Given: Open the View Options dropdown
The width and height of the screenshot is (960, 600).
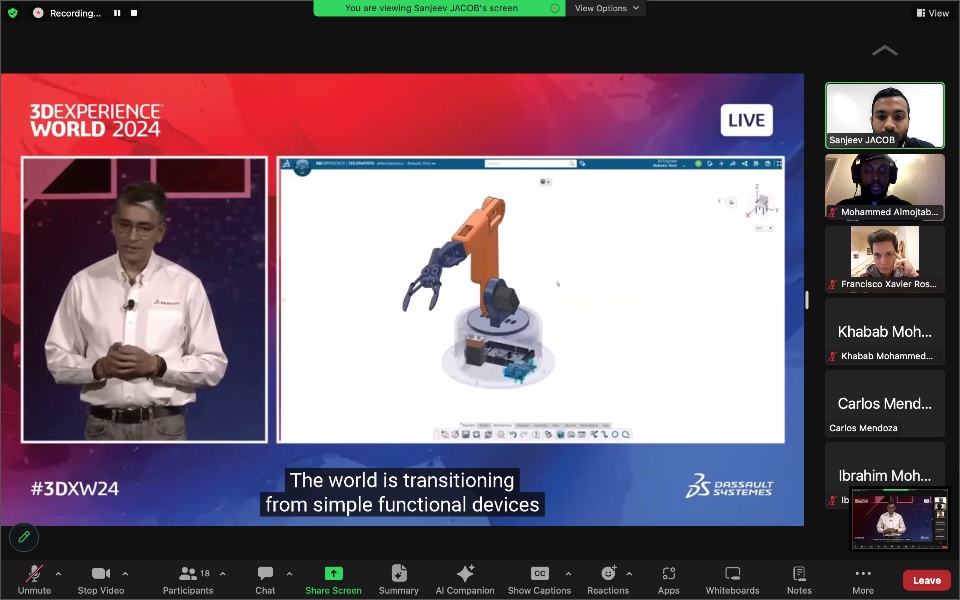Looking at the screenshot, I should tap(606, 8).
